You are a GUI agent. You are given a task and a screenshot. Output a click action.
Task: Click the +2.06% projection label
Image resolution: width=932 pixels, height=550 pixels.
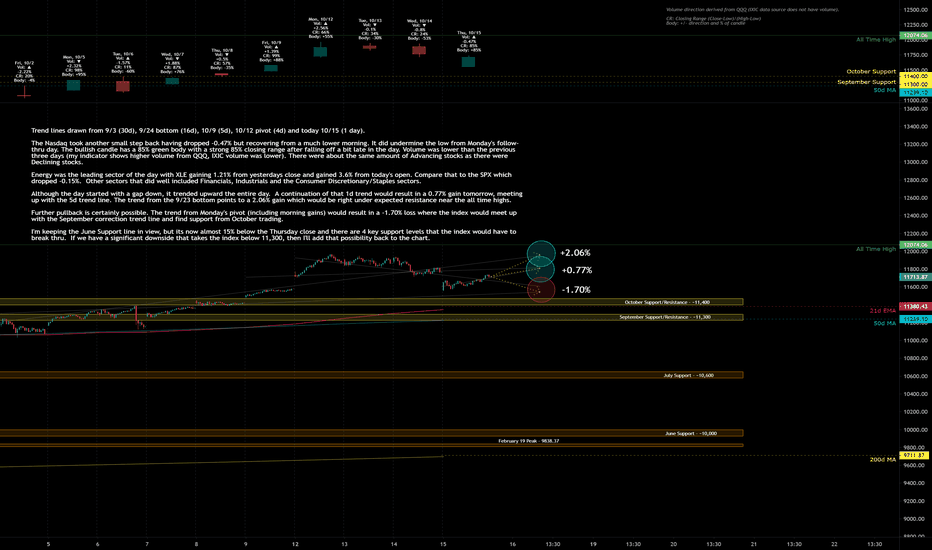pyautogui.click(x=575, y=253)
